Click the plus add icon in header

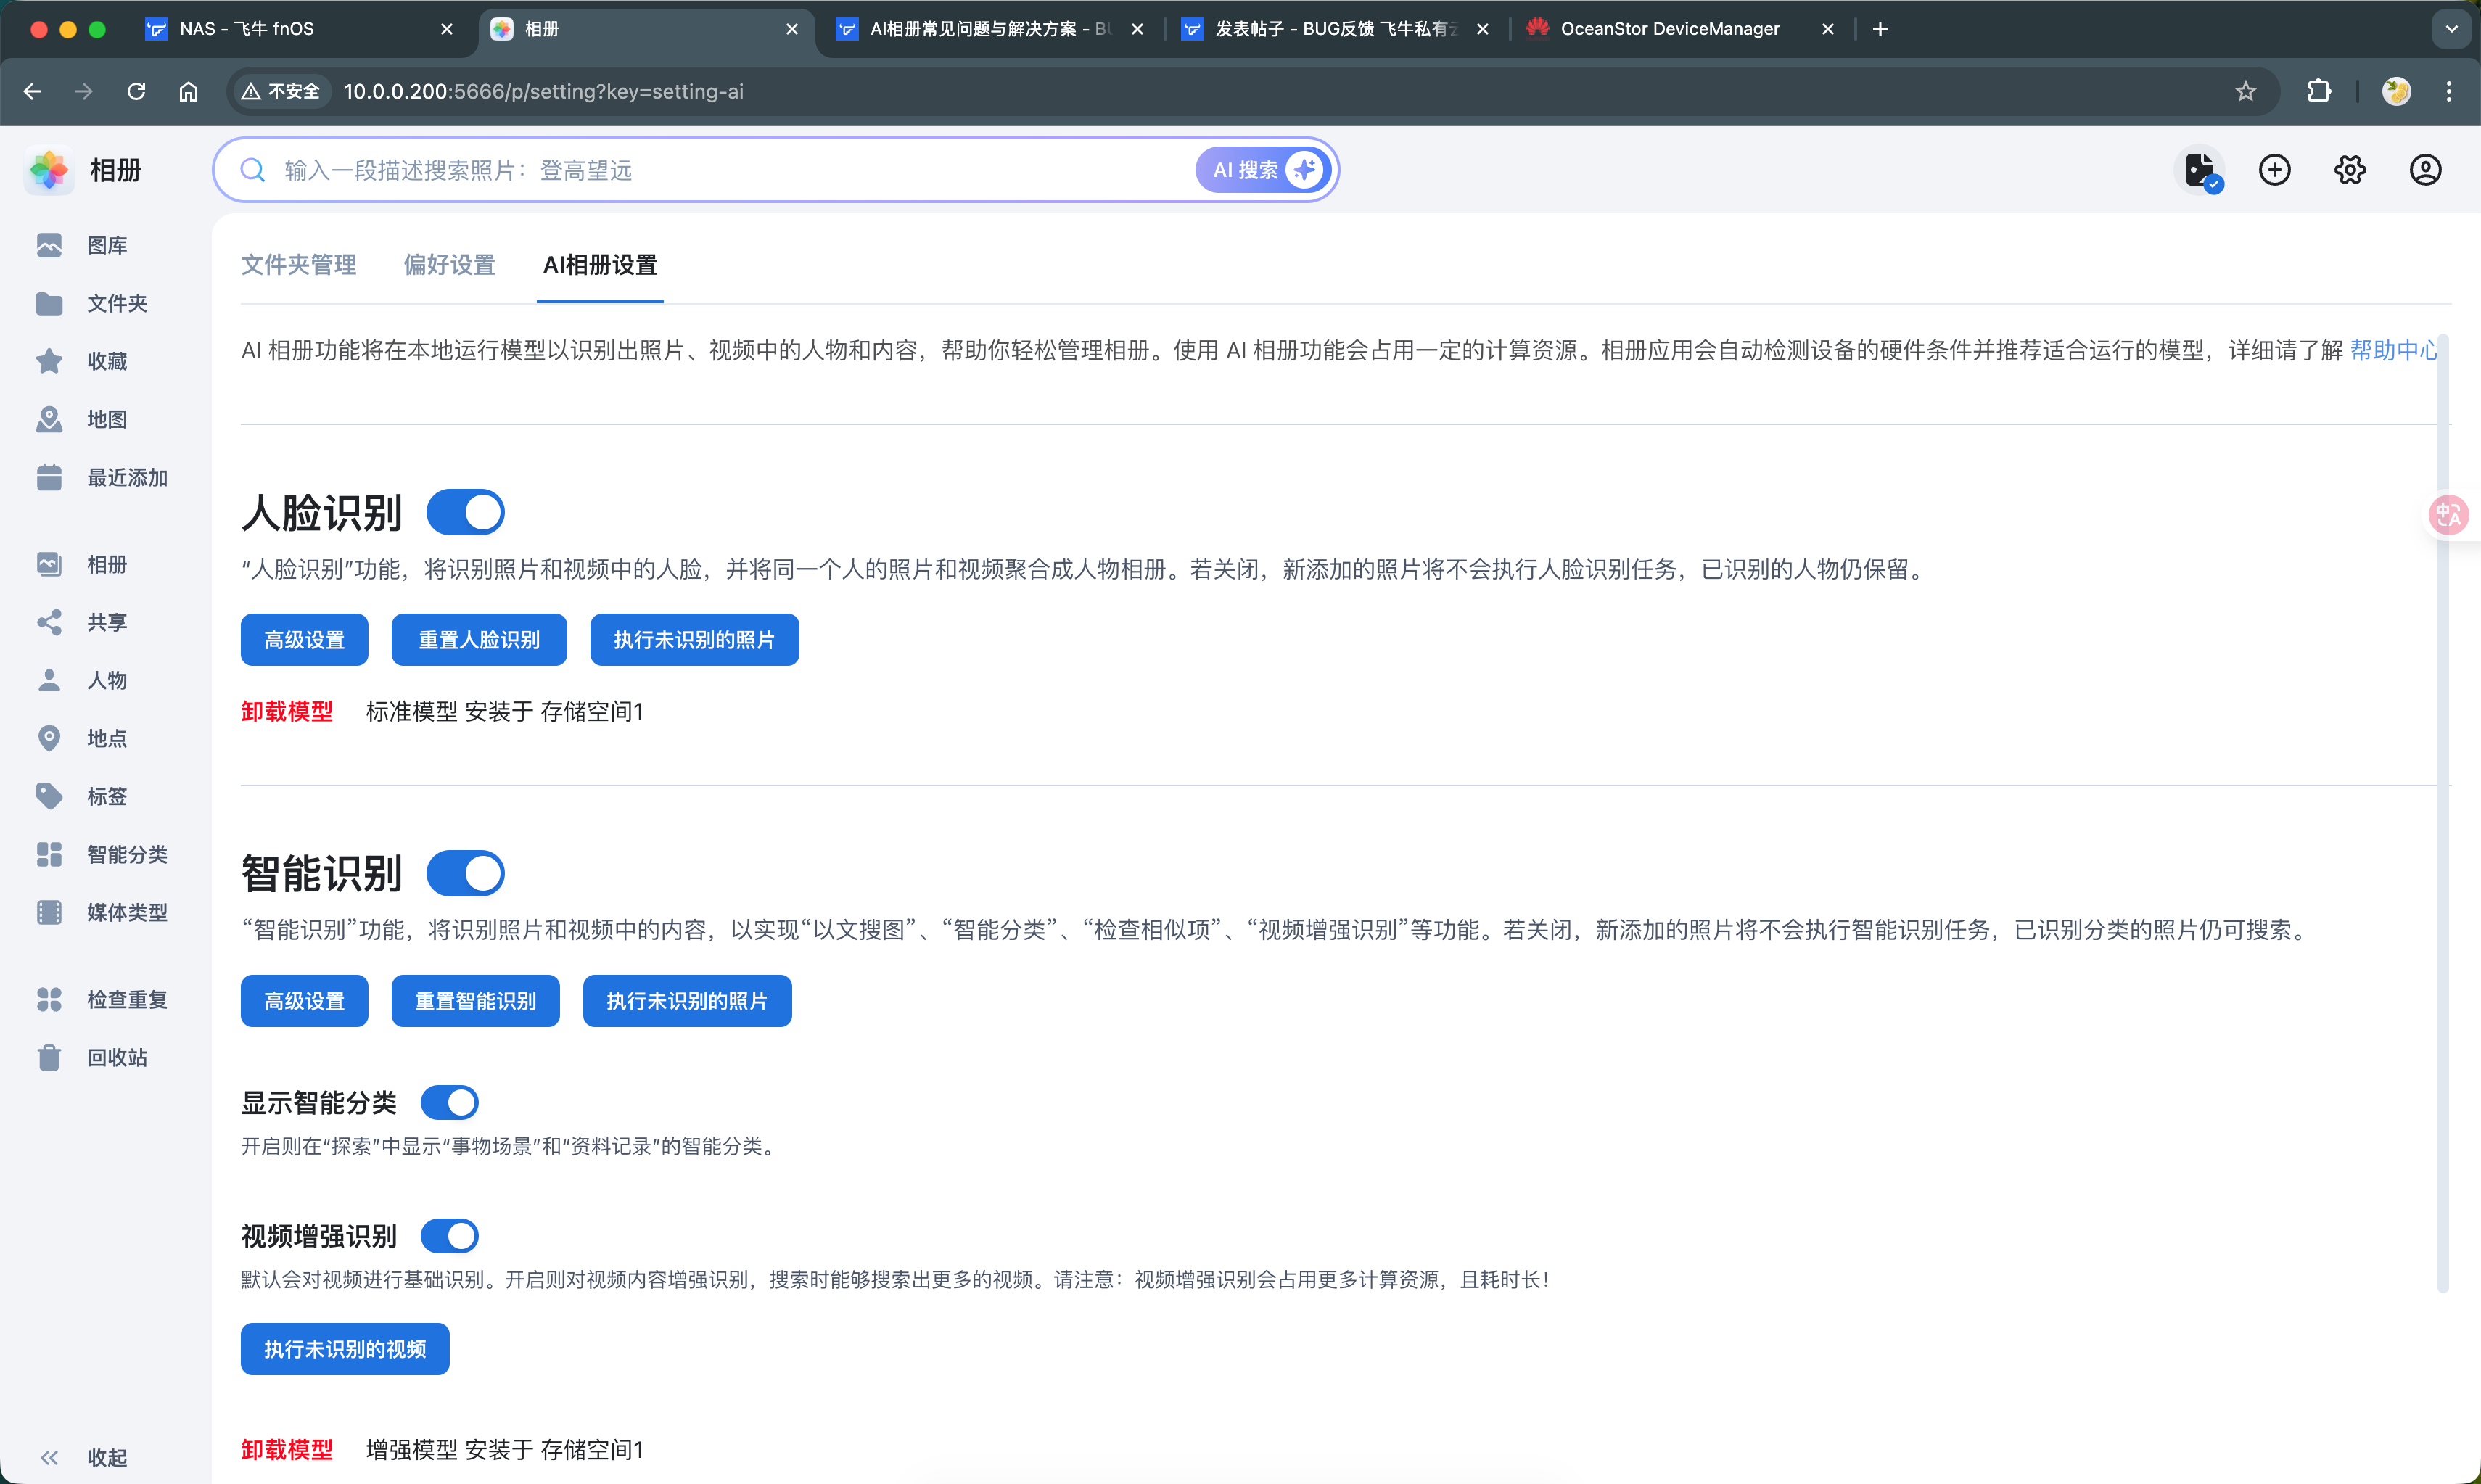pyautogui.click(x=2275, y=170)
